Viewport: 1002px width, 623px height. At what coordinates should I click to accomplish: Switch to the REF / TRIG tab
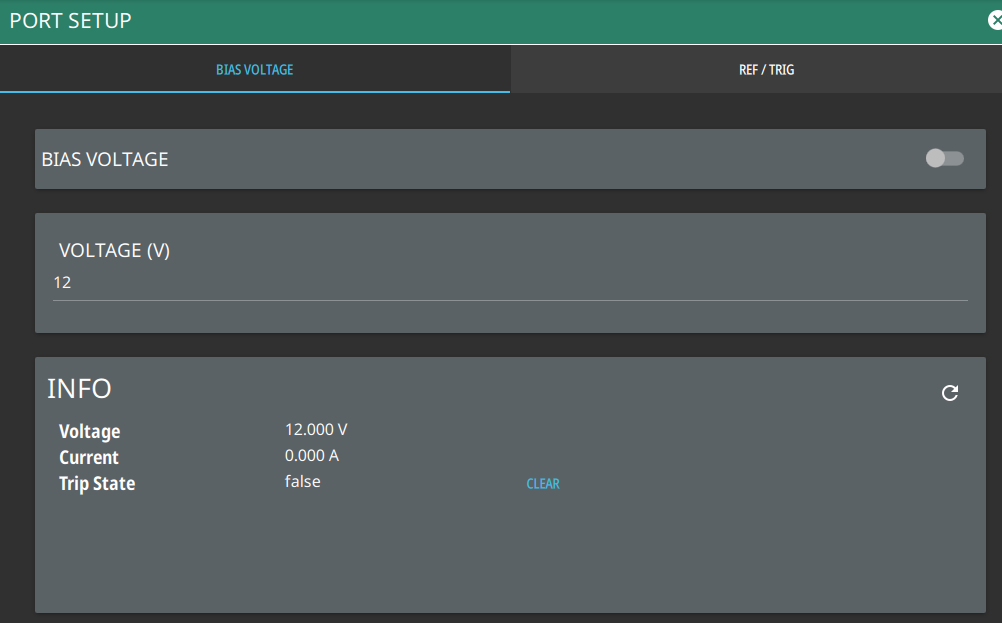click(x=766, y=70)
